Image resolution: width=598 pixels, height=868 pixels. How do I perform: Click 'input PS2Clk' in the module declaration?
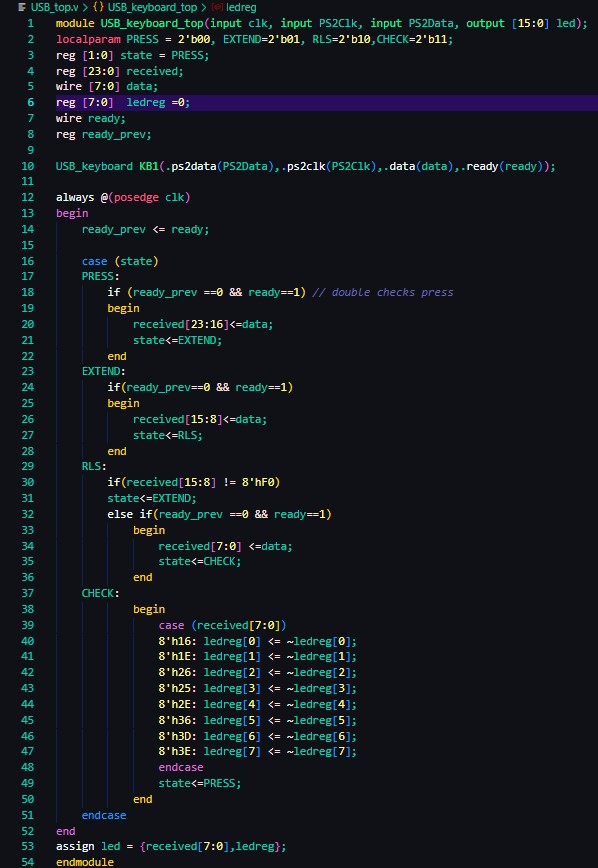tap(319, 23)
